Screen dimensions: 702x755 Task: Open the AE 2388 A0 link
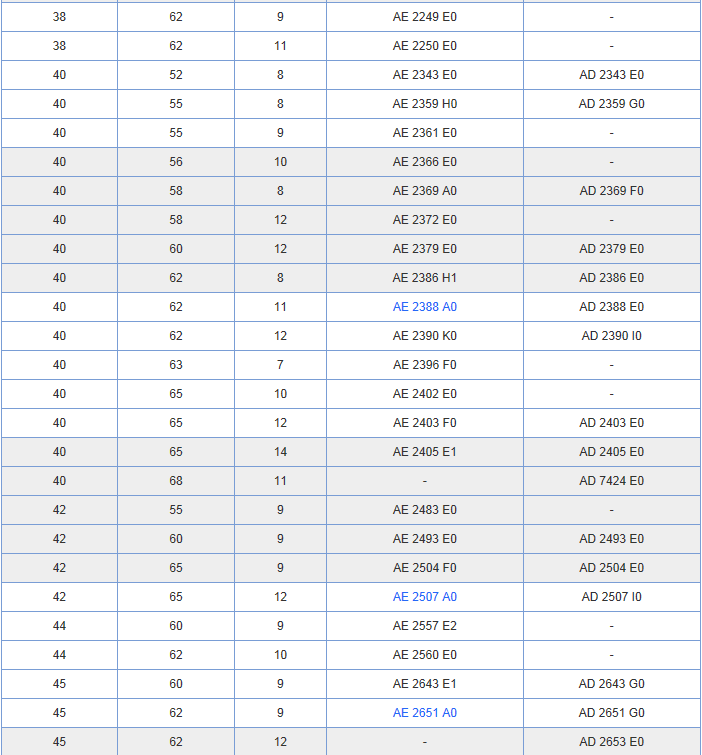[424, 307]
